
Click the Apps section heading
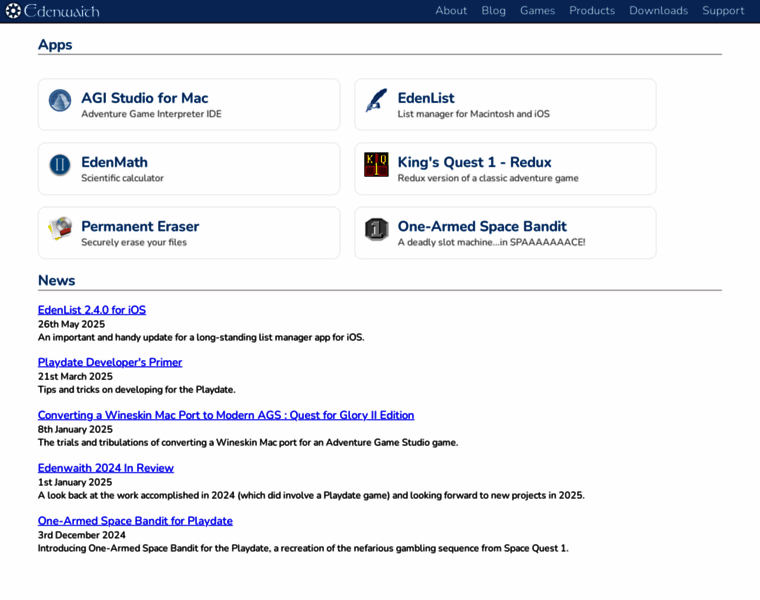pos(55,45)
